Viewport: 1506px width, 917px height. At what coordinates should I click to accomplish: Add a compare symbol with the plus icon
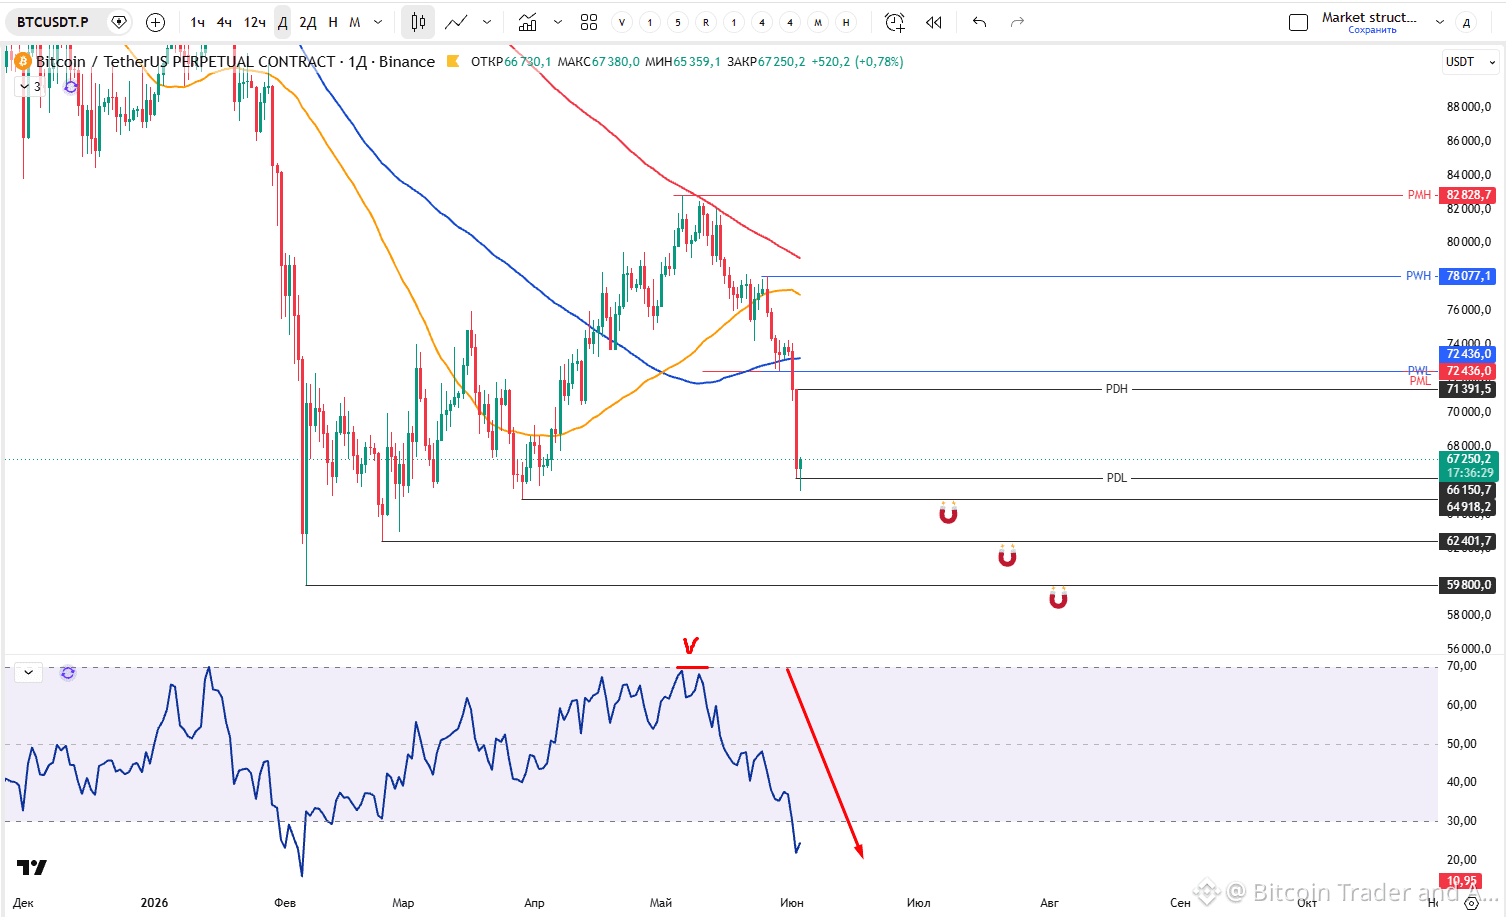pos(155,22)
